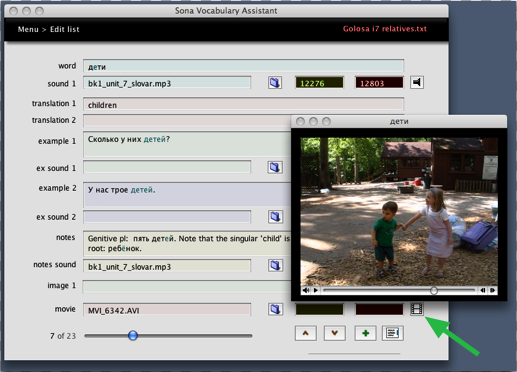Open file browser for sound 1

point(275,83)
